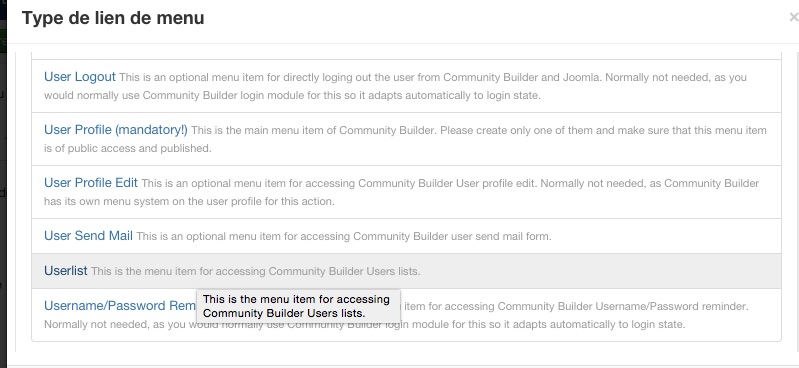Pick the User Send Mail type
The image size is (799, 368).
[x=88, y=236]
